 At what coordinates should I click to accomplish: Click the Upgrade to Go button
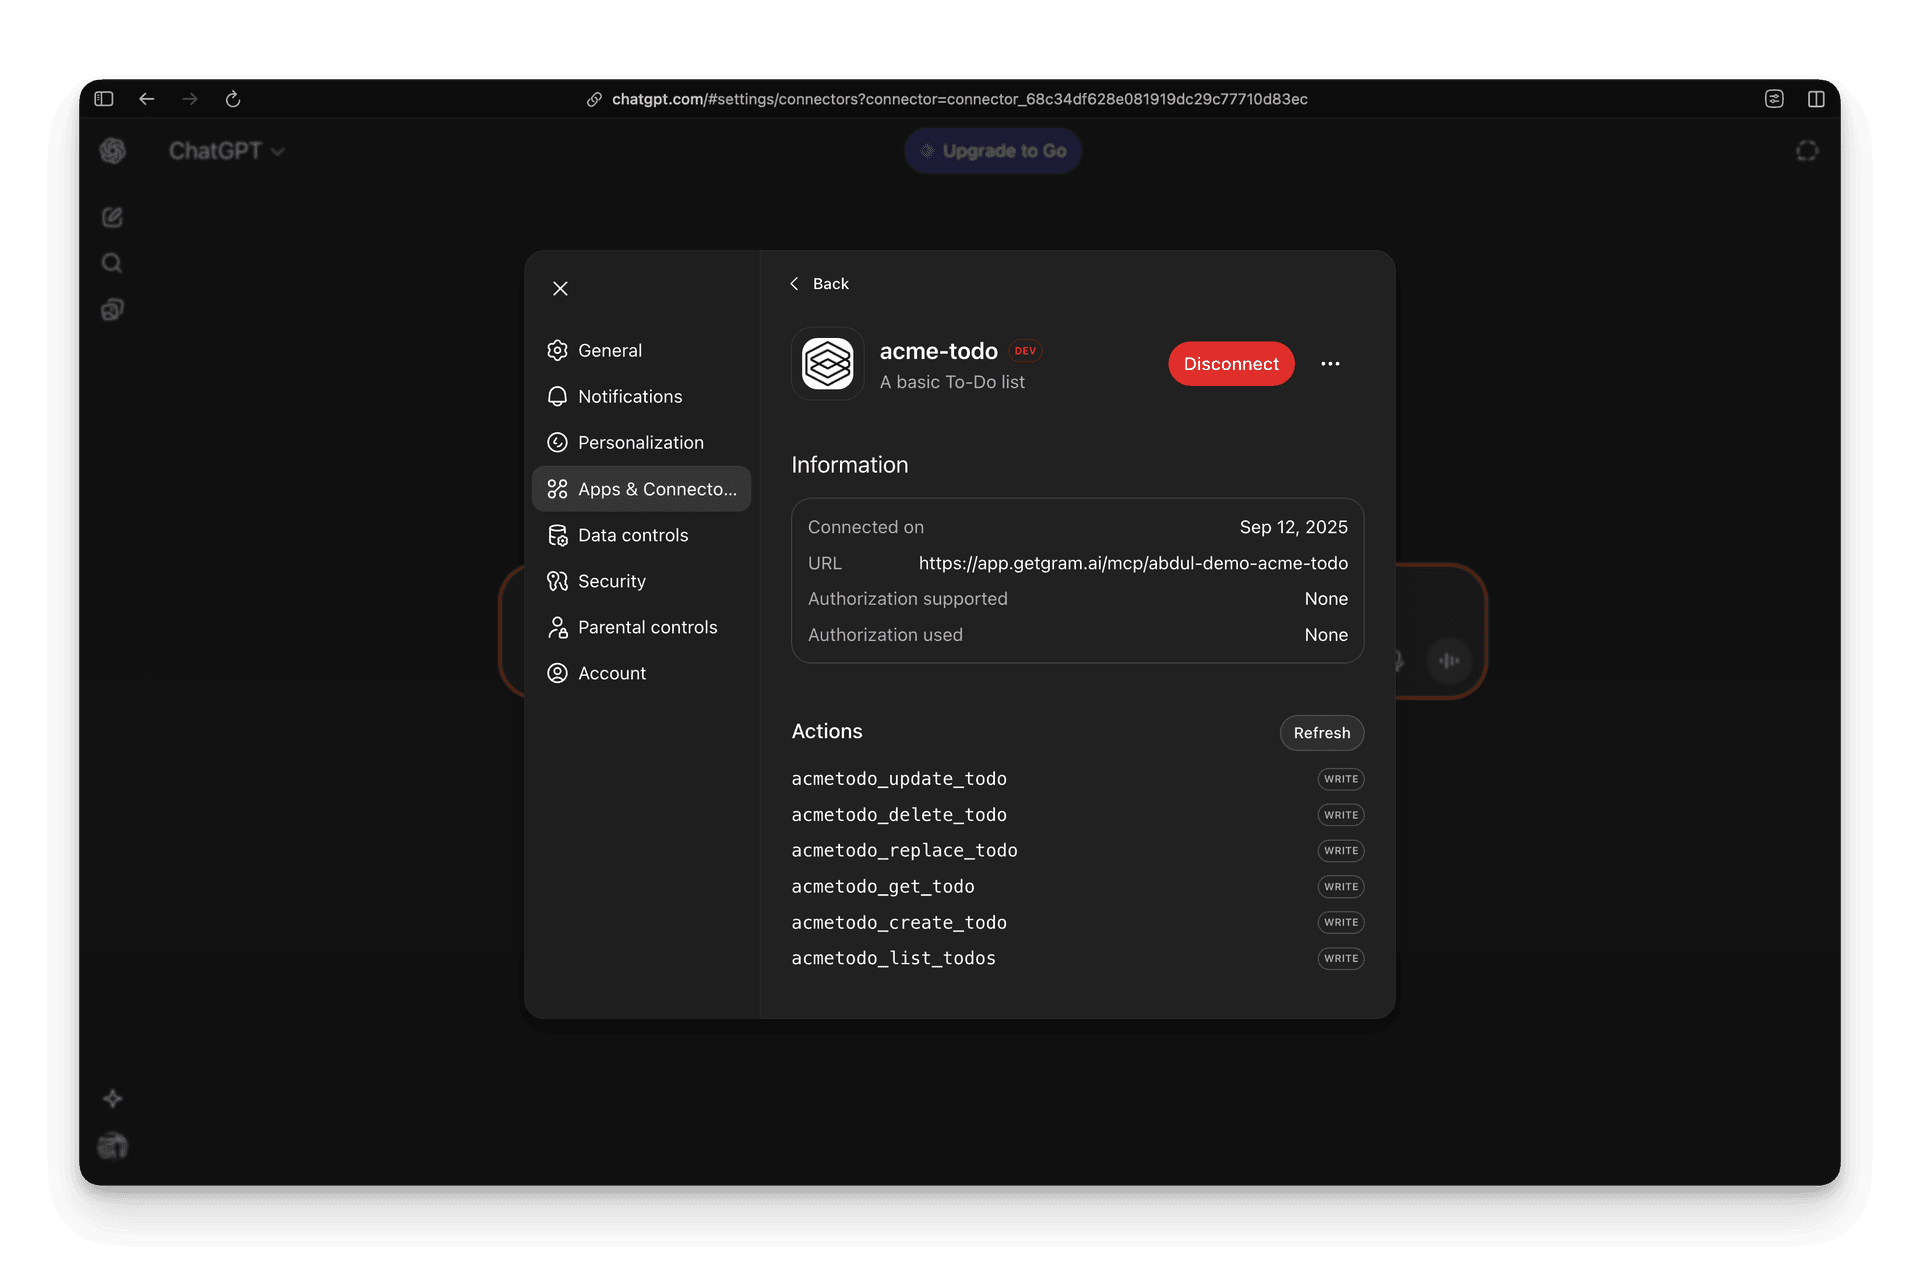[x=993, y=151]
